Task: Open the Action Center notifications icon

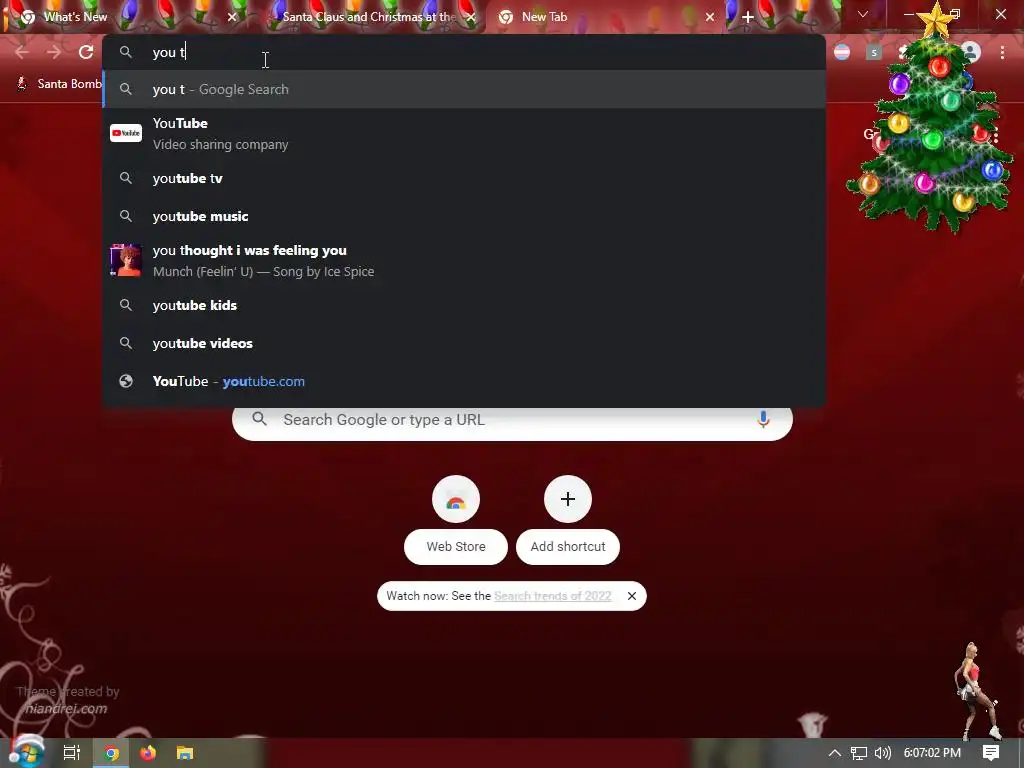Action: coord(991,753)
